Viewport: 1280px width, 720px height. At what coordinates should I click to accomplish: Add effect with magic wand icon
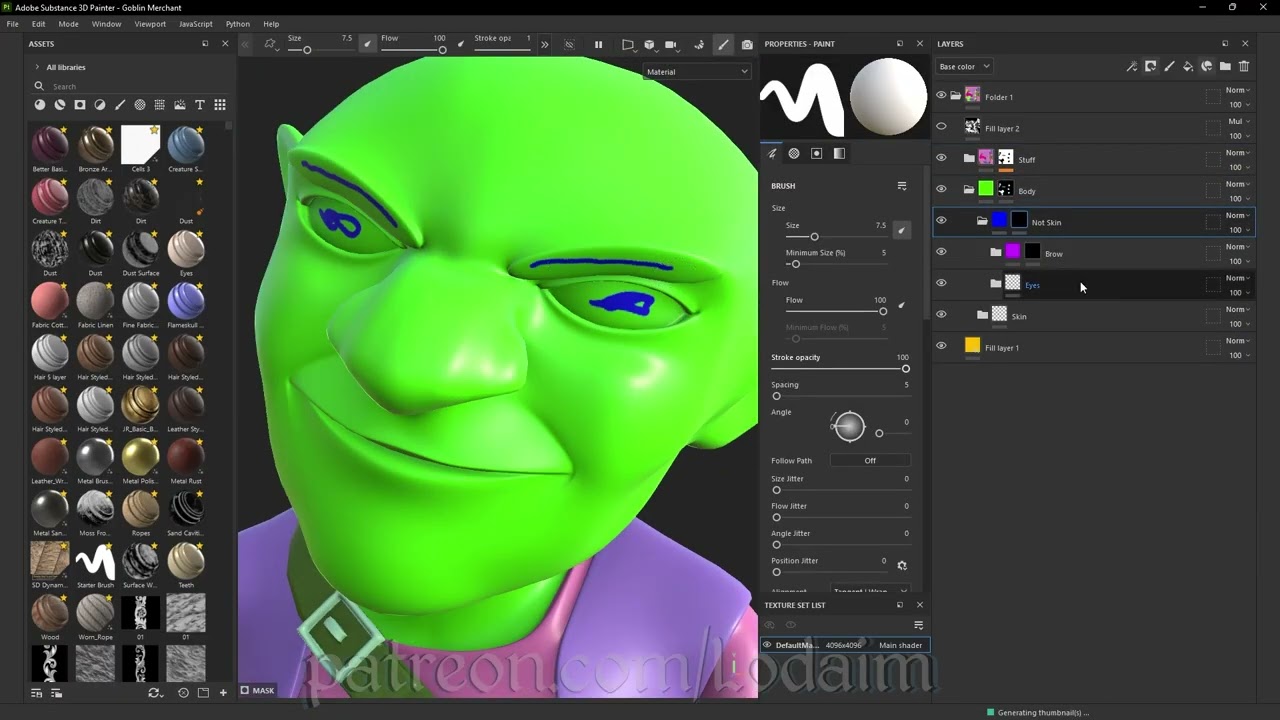1131,67
